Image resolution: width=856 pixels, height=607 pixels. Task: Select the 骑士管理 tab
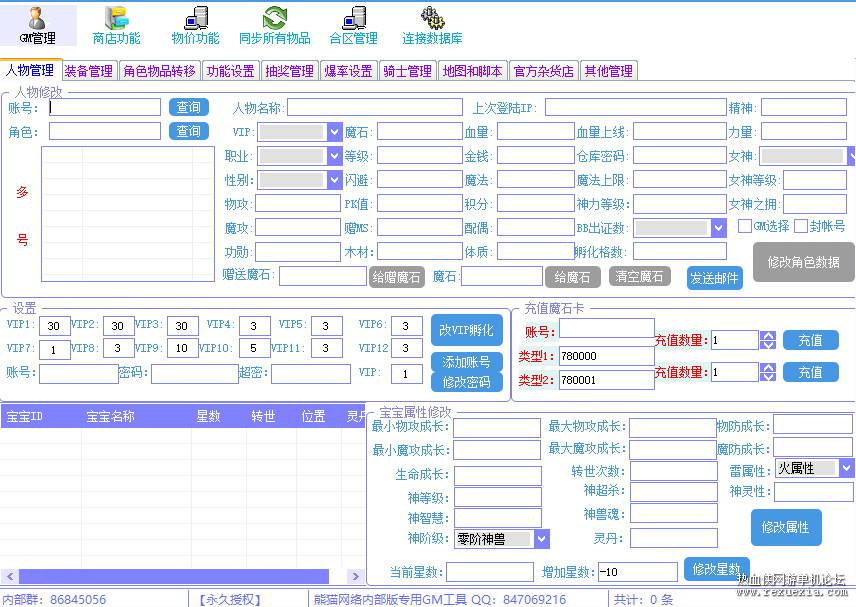tap(408, 71)
